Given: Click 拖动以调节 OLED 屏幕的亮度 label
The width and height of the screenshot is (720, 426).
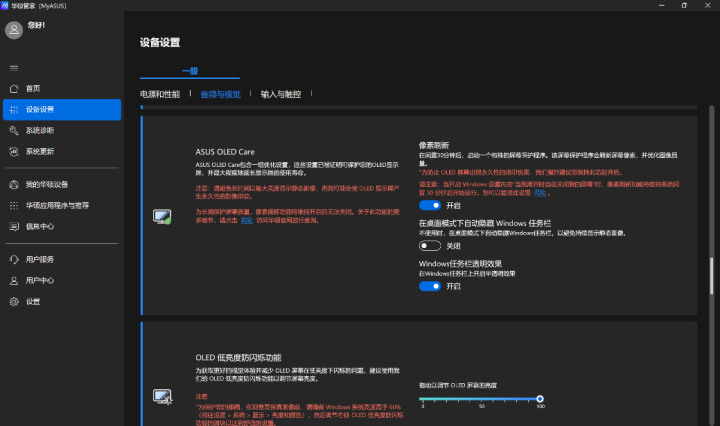Looking at the screenshot, I should pyautogui.click(x=458, y=386).
